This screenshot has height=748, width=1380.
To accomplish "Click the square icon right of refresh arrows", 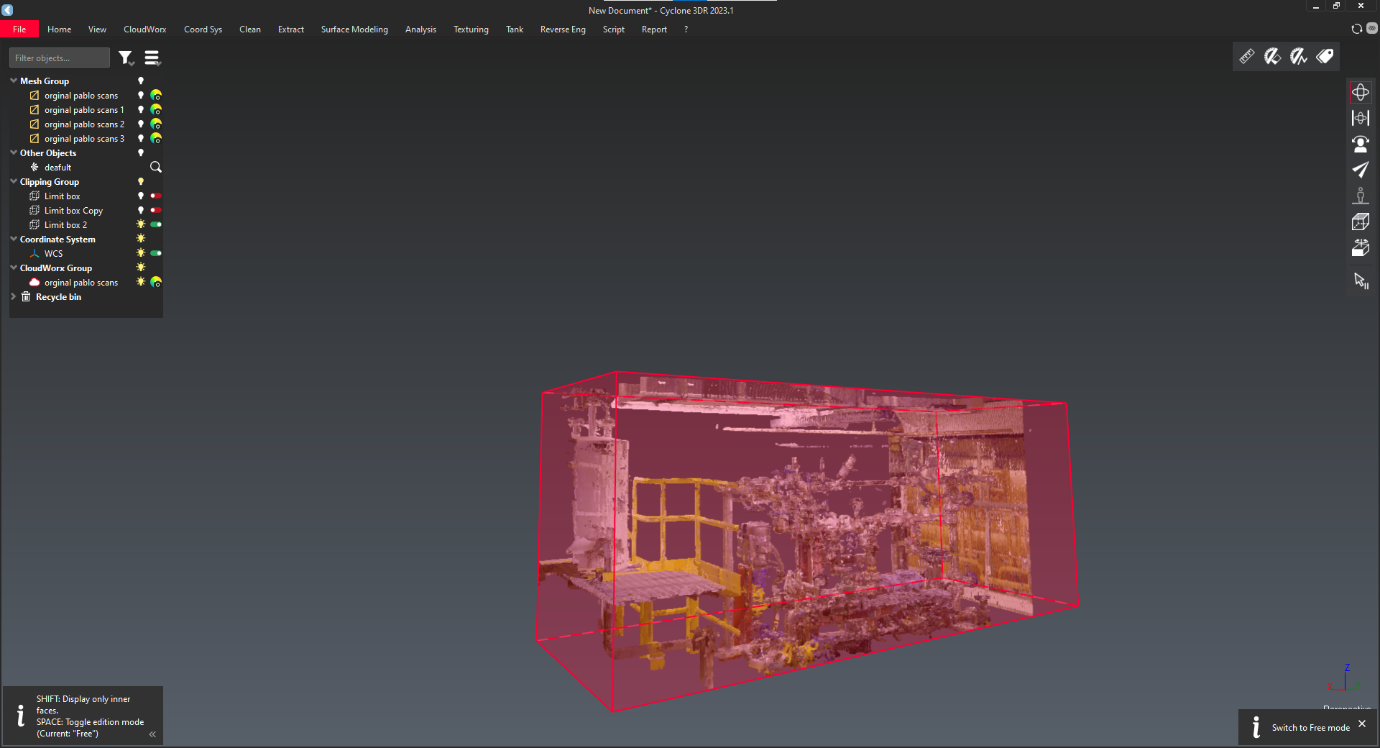I will coord(1371,29).
